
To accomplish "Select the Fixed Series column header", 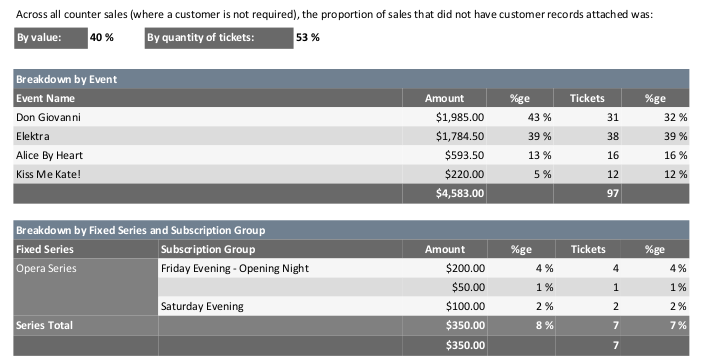I will 86,249.
